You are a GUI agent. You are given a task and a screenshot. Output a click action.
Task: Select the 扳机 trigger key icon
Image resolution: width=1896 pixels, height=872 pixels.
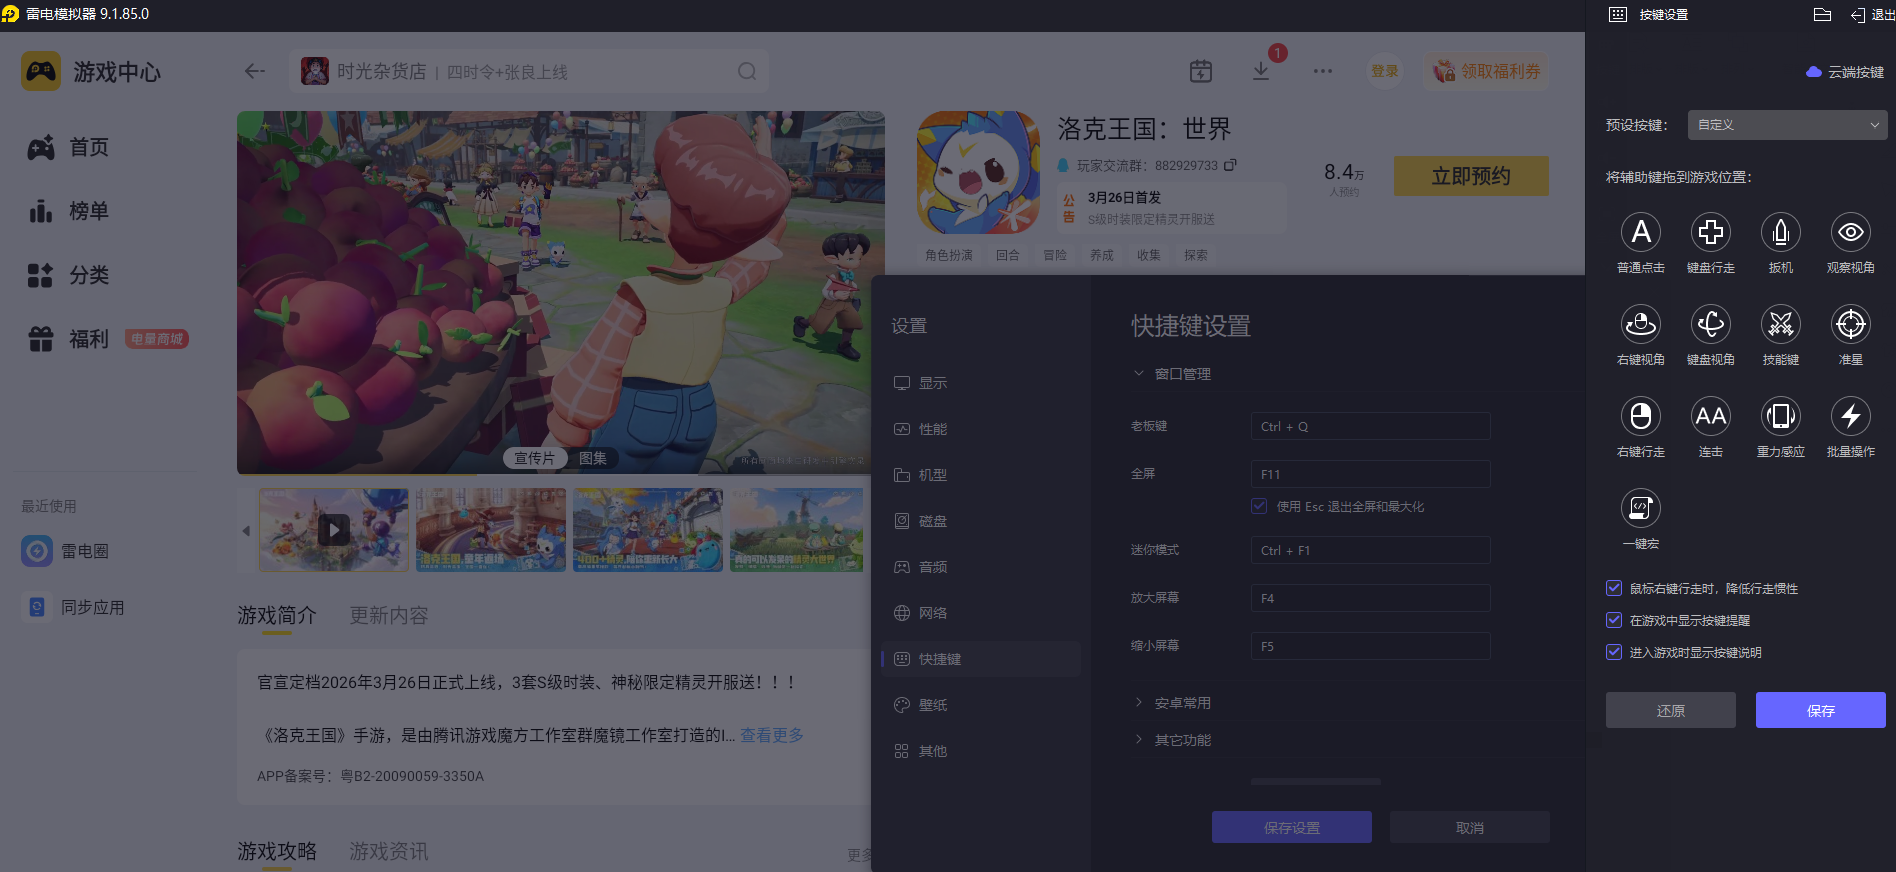click(x=1781, y=232)
